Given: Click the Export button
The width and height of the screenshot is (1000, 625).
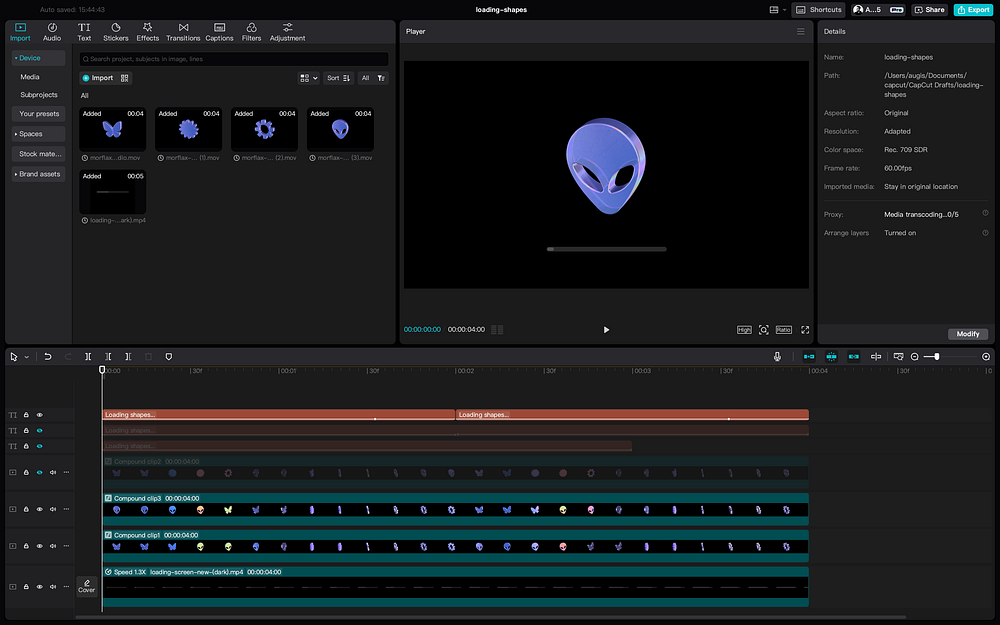Looking at the screenshot, I should click(x=972, y=9).
